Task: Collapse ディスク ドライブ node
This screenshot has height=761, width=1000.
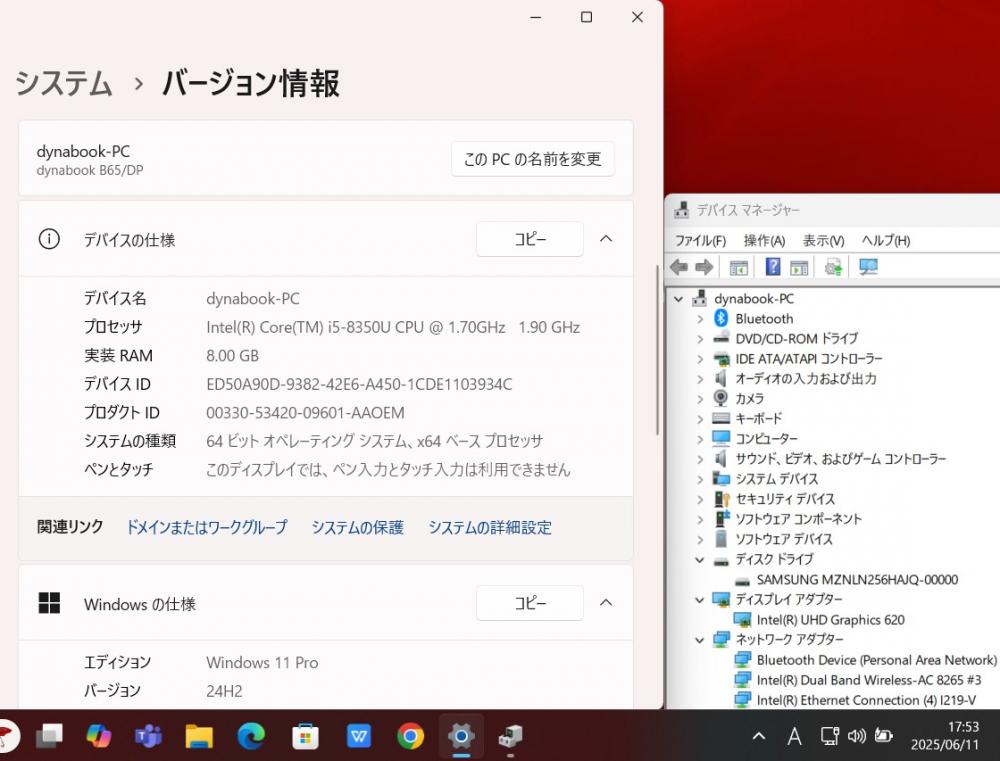Action: pyautogui.click(x=700, y=560)
